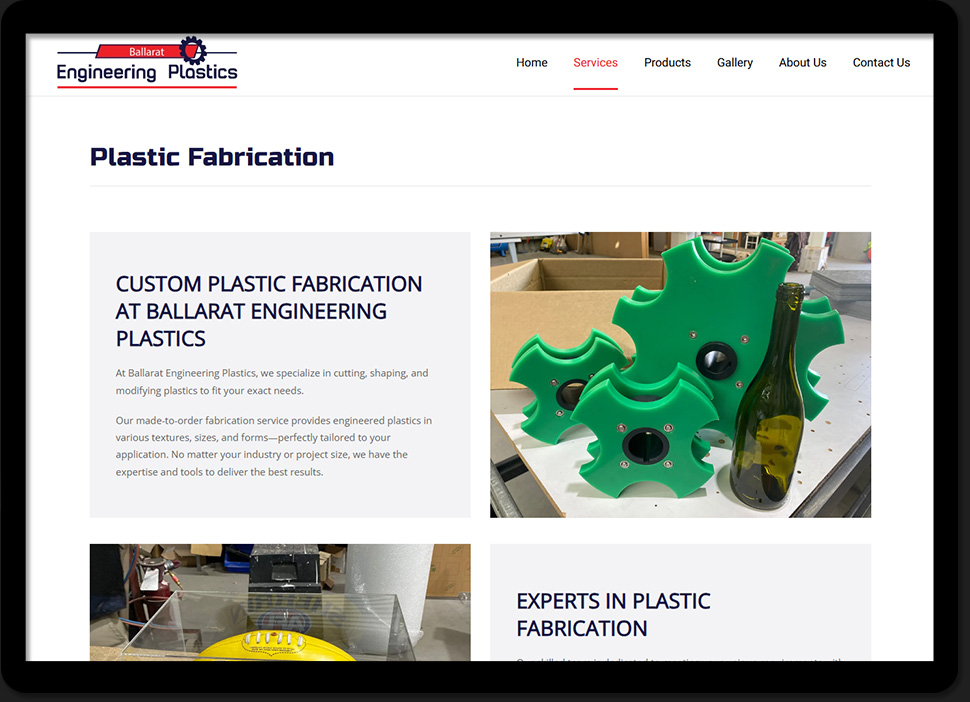Click the gear icon in the logo

point(193,50)
